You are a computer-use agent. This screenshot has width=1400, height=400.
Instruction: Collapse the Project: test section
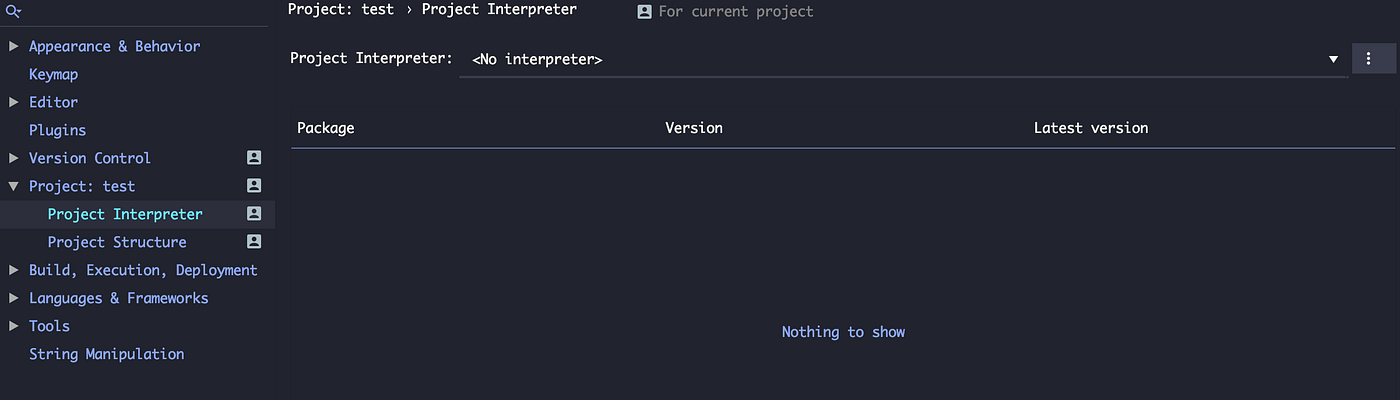[x=14, y=186]
